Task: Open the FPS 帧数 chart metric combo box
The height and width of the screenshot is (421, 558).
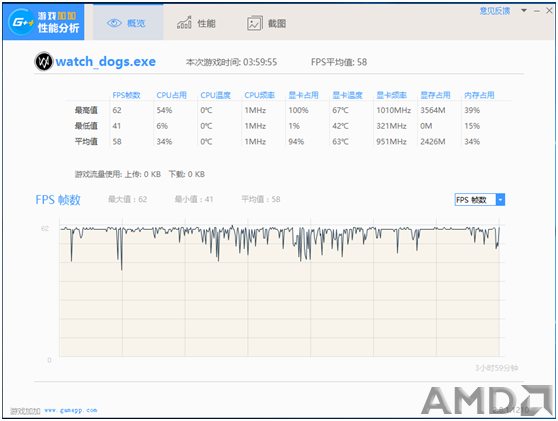Action: coord(480,200)
